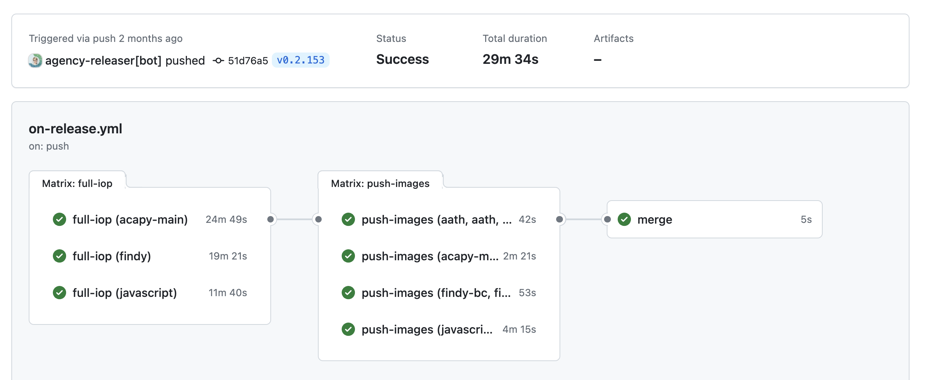
Task: Click the full-iop (acapy-main) success checkmark
Action: 59,220
